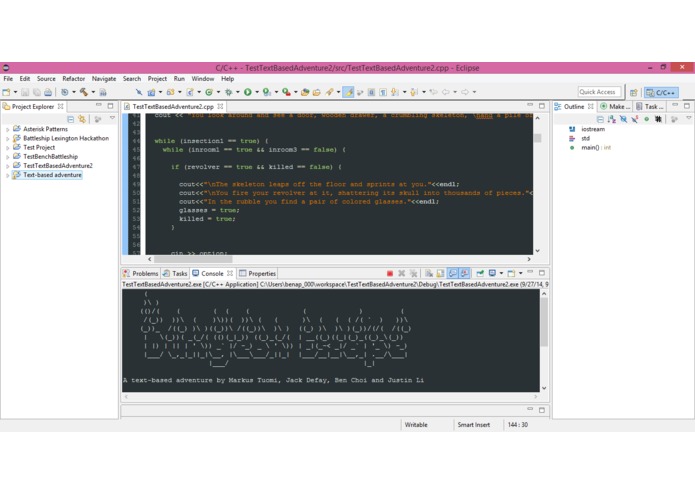Click Remove All Terminated Launches icon

414,273
